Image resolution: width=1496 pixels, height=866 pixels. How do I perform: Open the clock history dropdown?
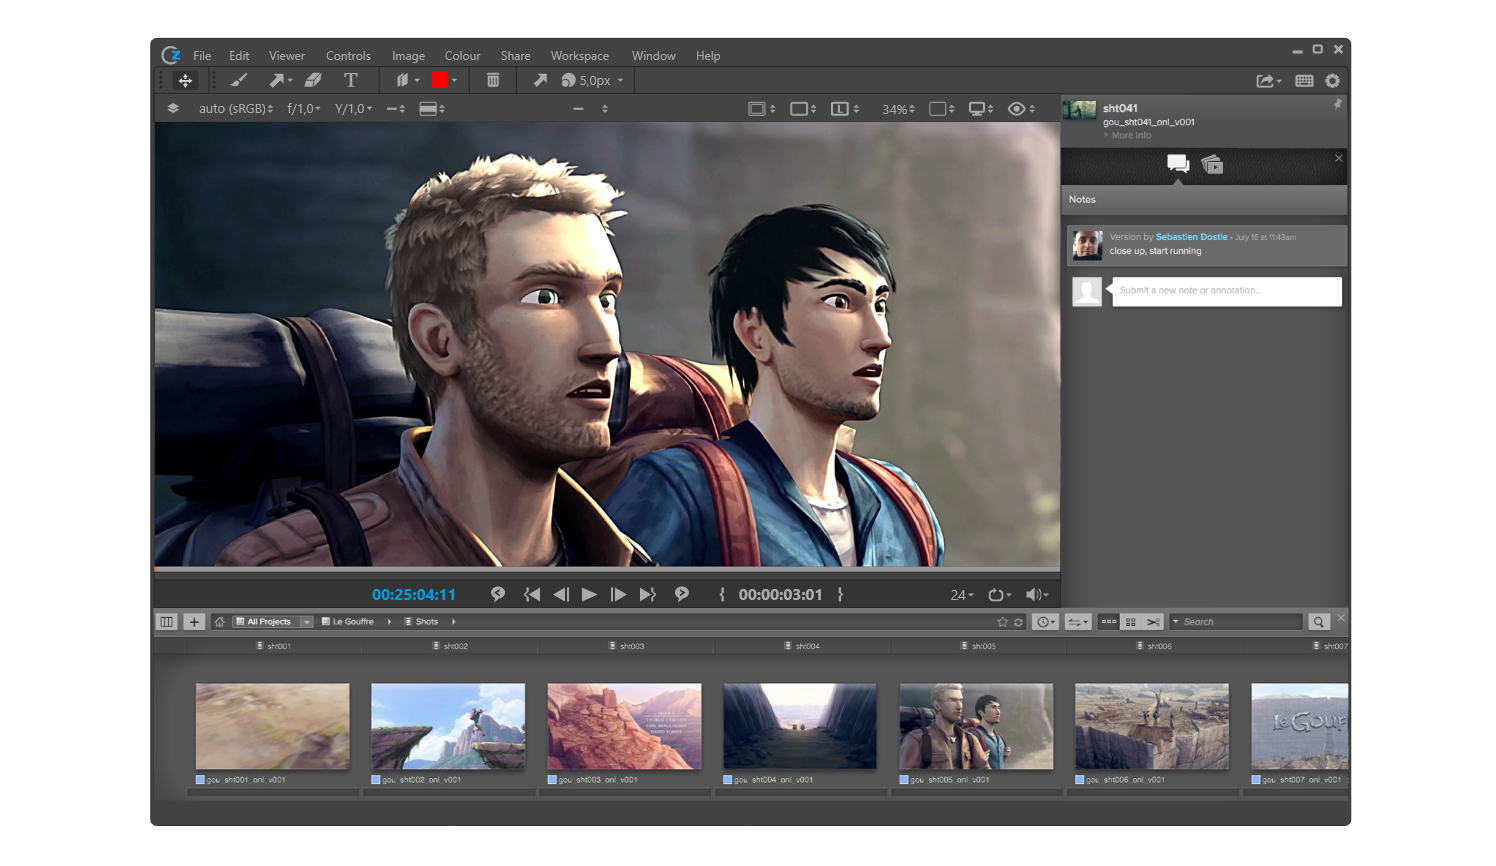coord(1045,622)
